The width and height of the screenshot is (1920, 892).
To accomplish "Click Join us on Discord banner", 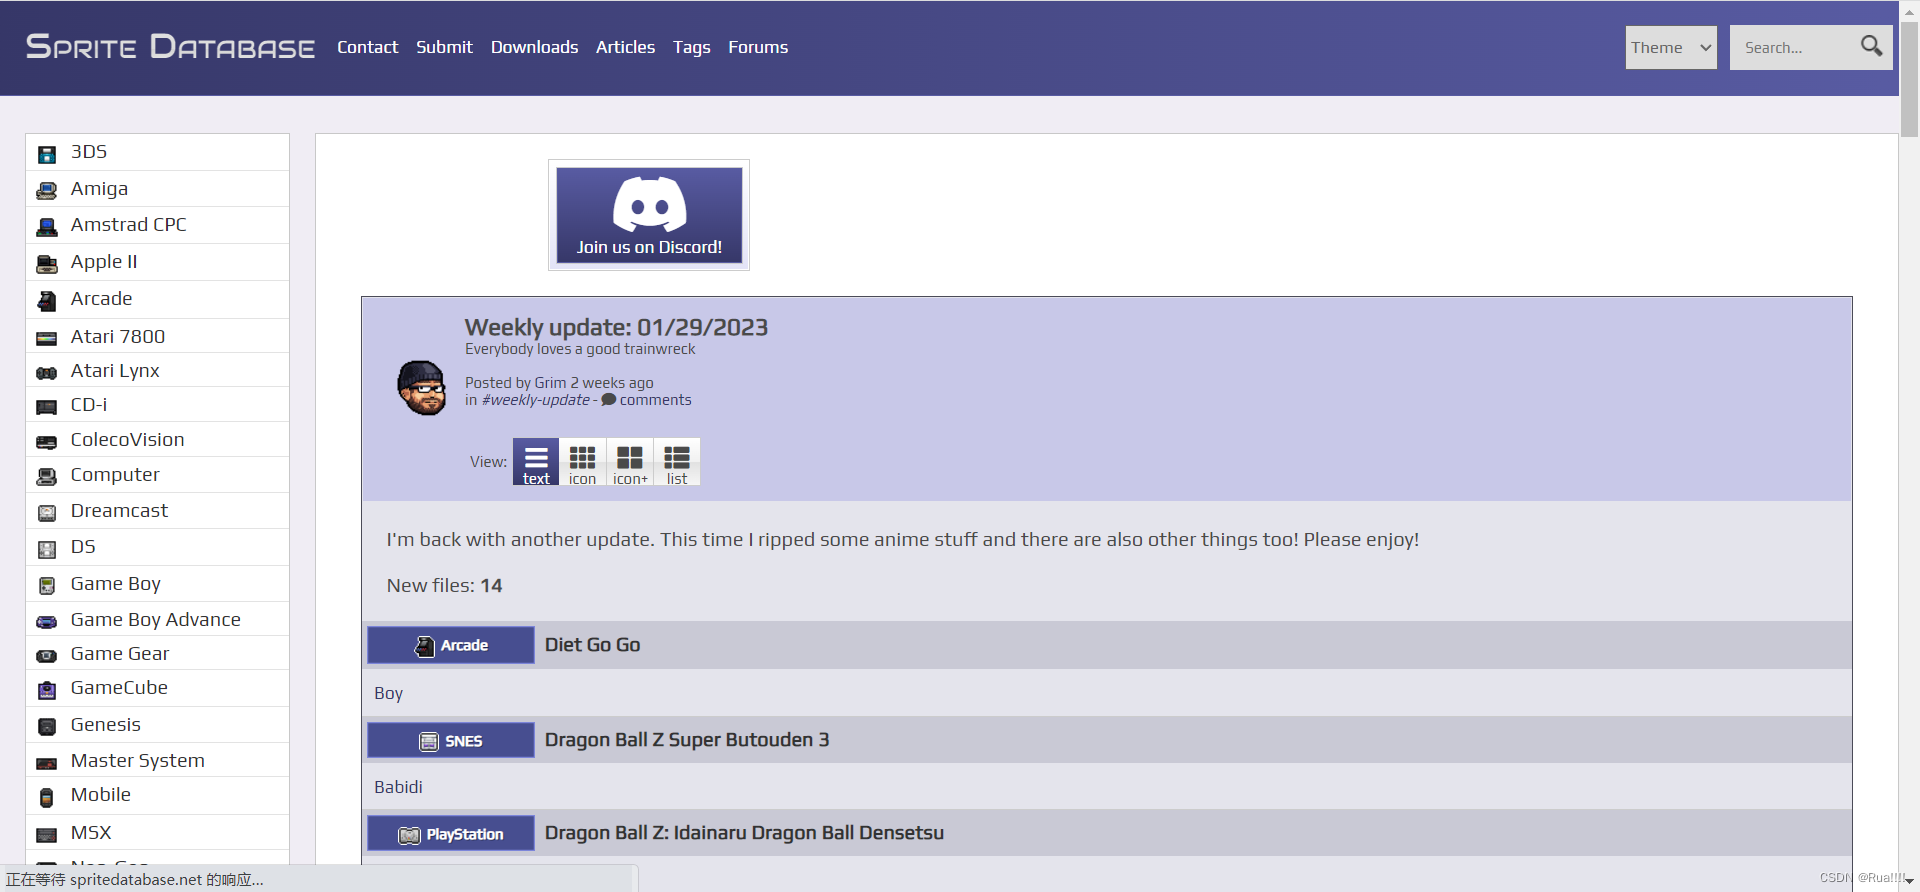I will (649, 215).
